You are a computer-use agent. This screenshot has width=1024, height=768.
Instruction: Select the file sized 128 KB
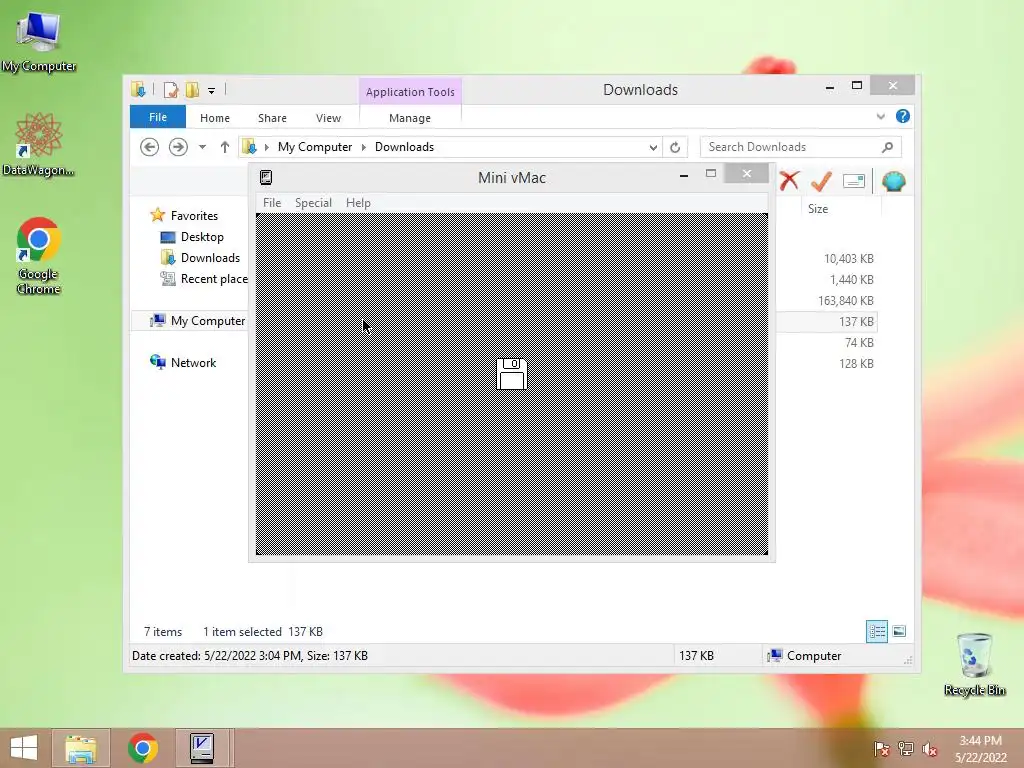856,363
